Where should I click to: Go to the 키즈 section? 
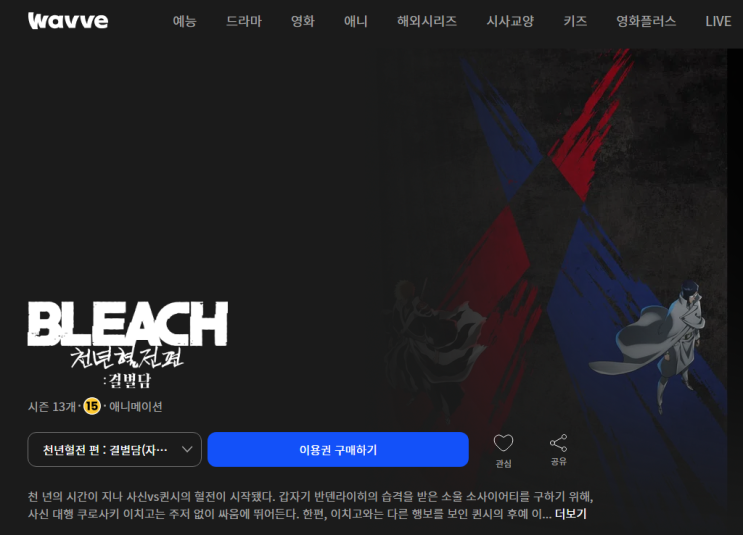coord(575,21)
